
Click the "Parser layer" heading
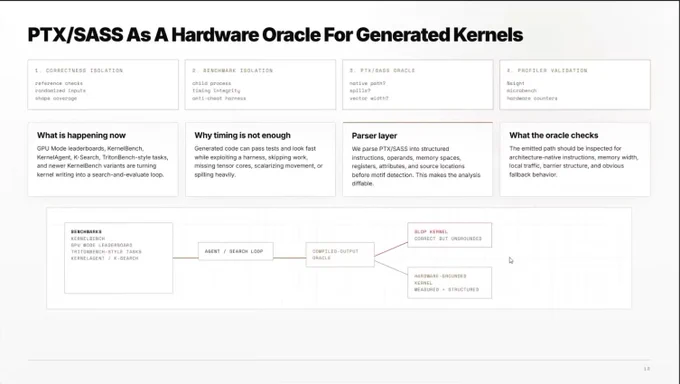tap(374, 136)
